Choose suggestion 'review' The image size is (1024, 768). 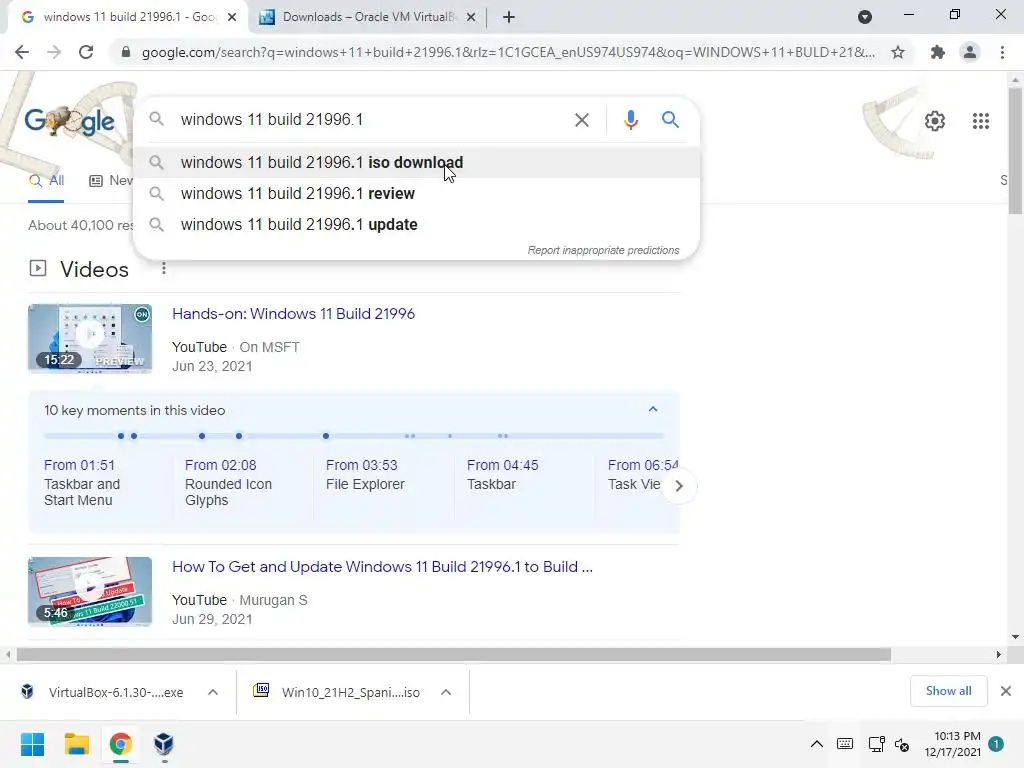coord(416,193)
